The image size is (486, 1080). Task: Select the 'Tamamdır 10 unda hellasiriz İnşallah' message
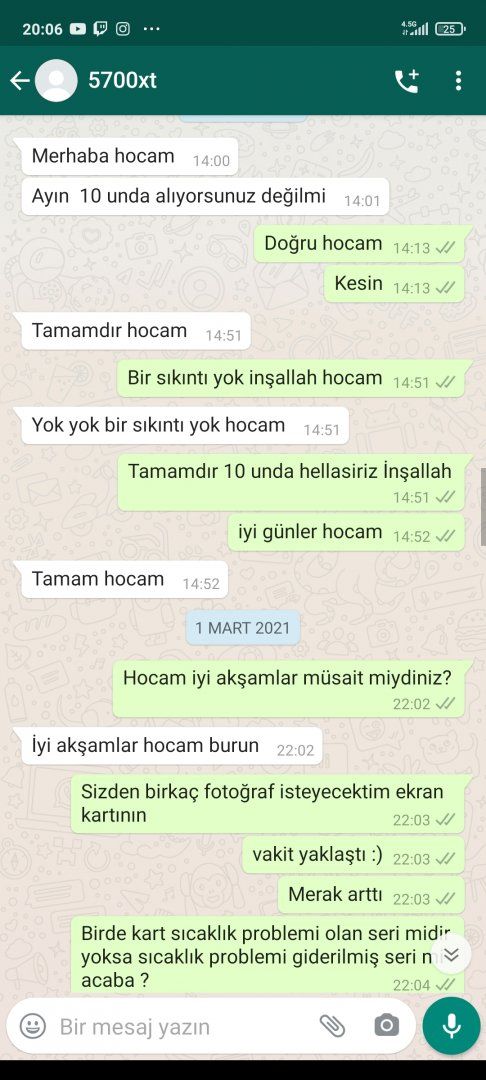click(290, 482)
